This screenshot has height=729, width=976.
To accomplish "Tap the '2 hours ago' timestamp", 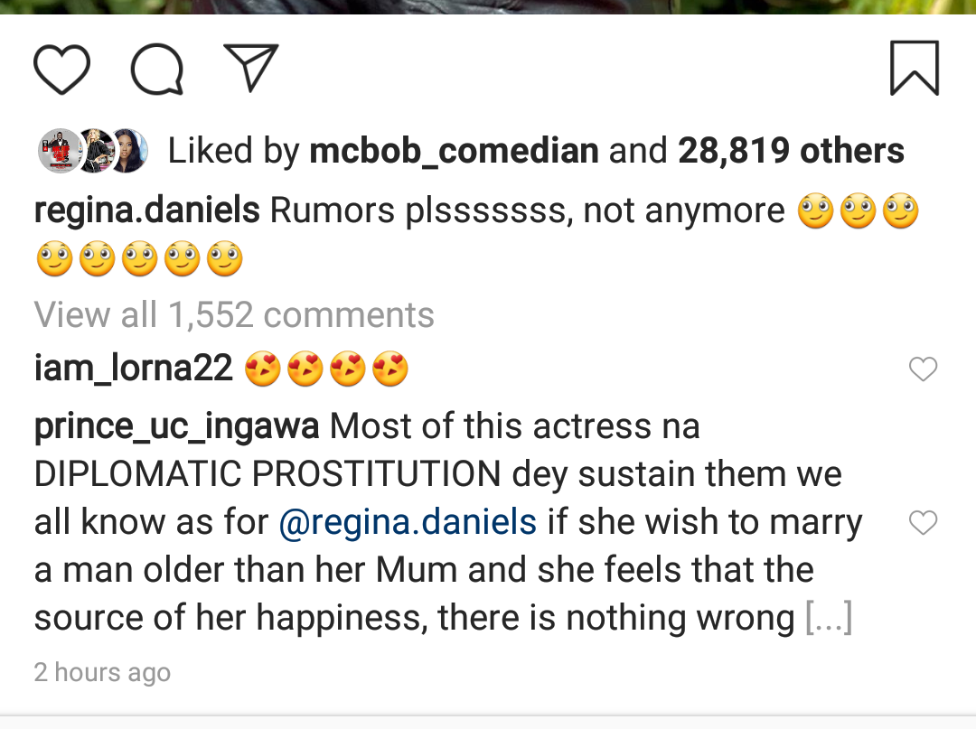I will [x=102, y=673].
